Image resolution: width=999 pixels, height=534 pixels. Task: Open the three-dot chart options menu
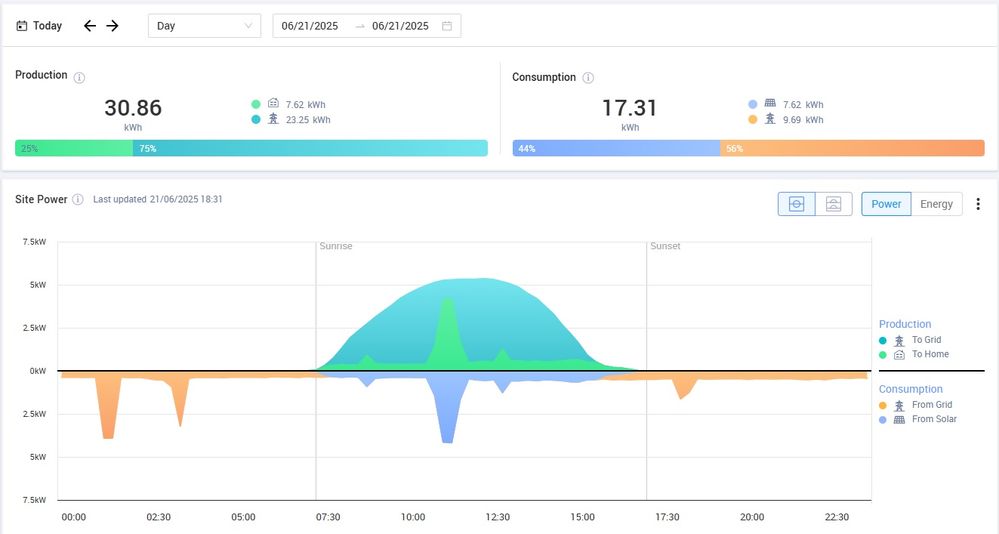pyautogui.click(x=978, y=204)
